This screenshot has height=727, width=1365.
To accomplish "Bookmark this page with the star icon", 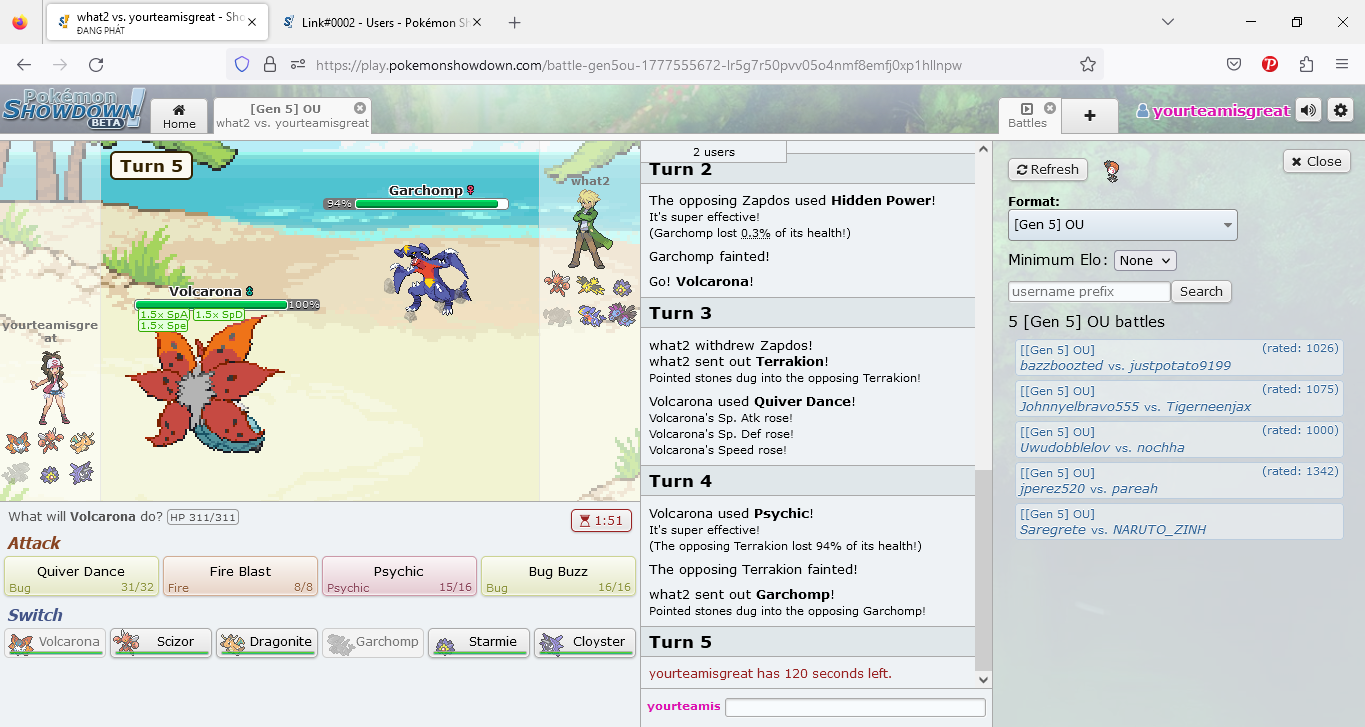I will pos(1088,64).
